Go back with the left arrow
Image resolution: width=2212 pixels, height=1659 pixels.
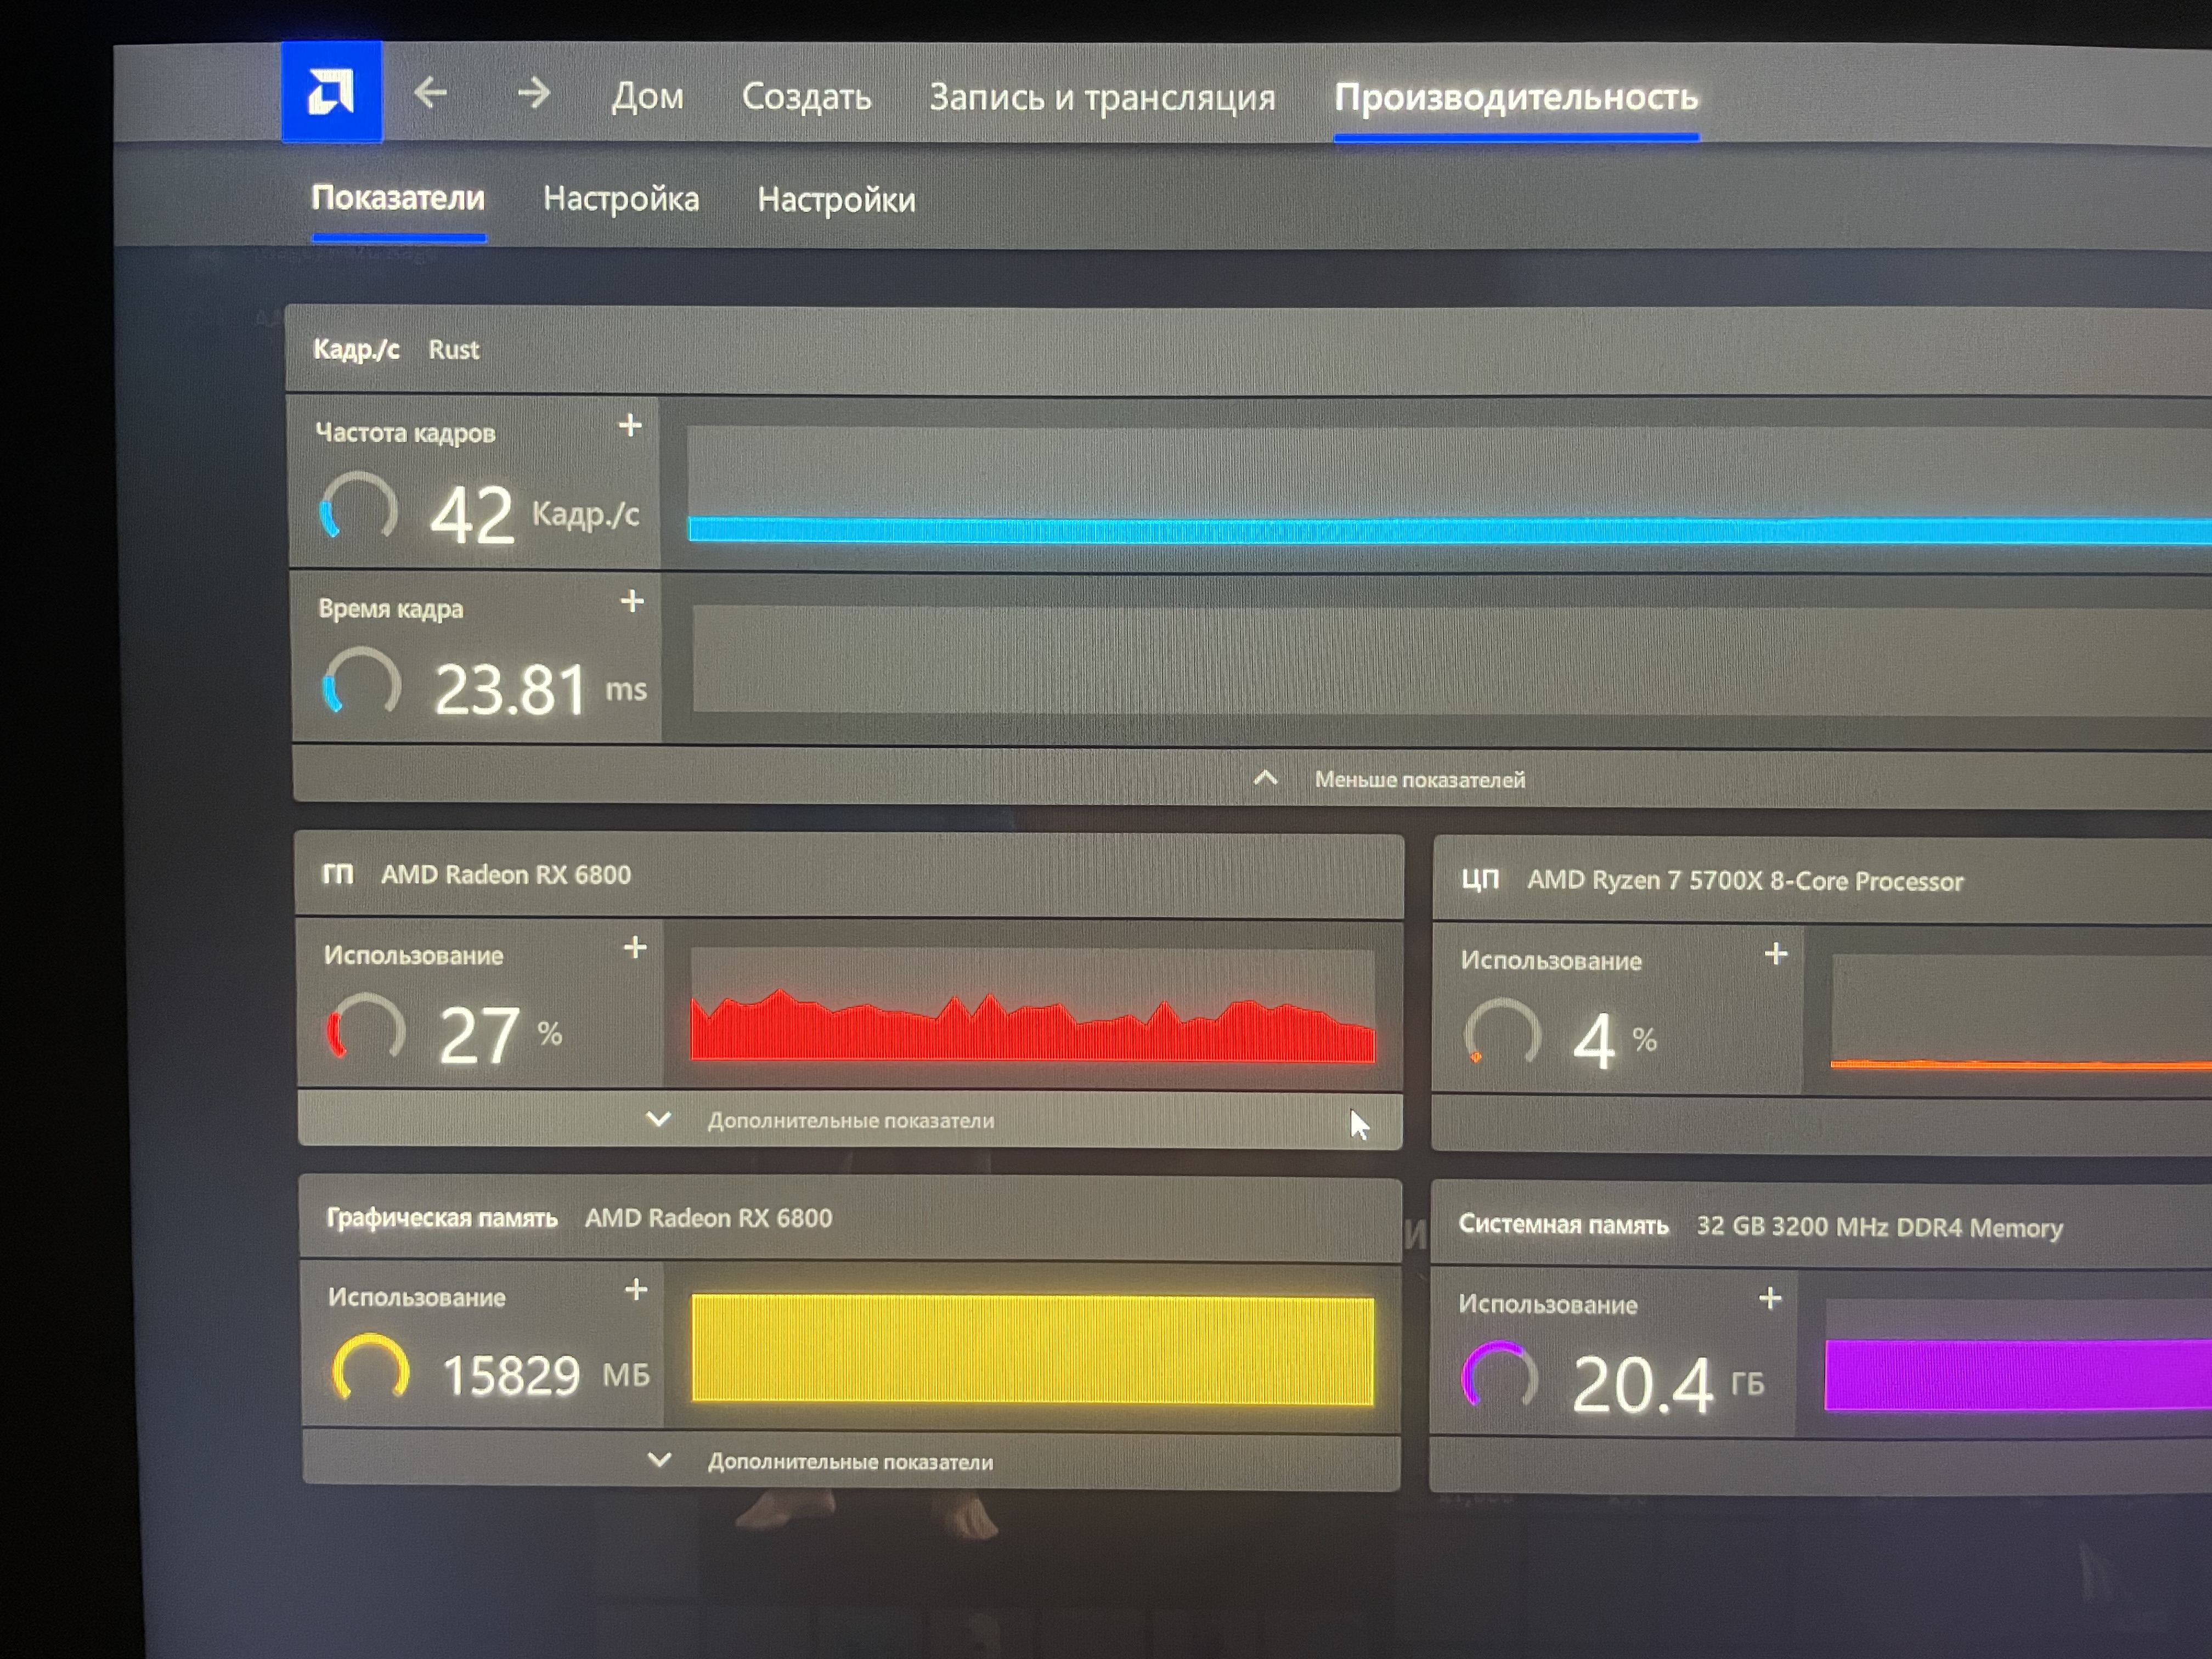(430, 93)
